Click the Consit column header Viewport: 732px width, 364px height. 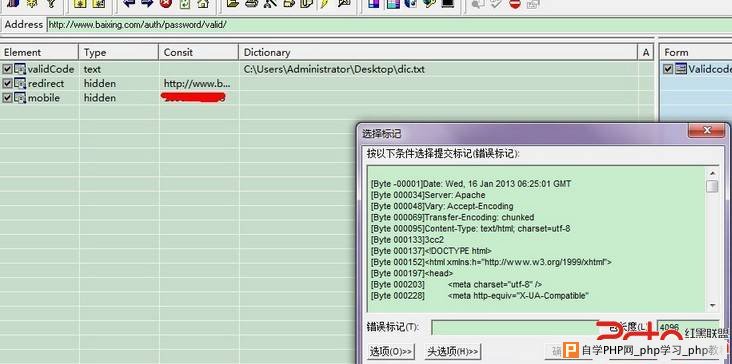(198, 52)
